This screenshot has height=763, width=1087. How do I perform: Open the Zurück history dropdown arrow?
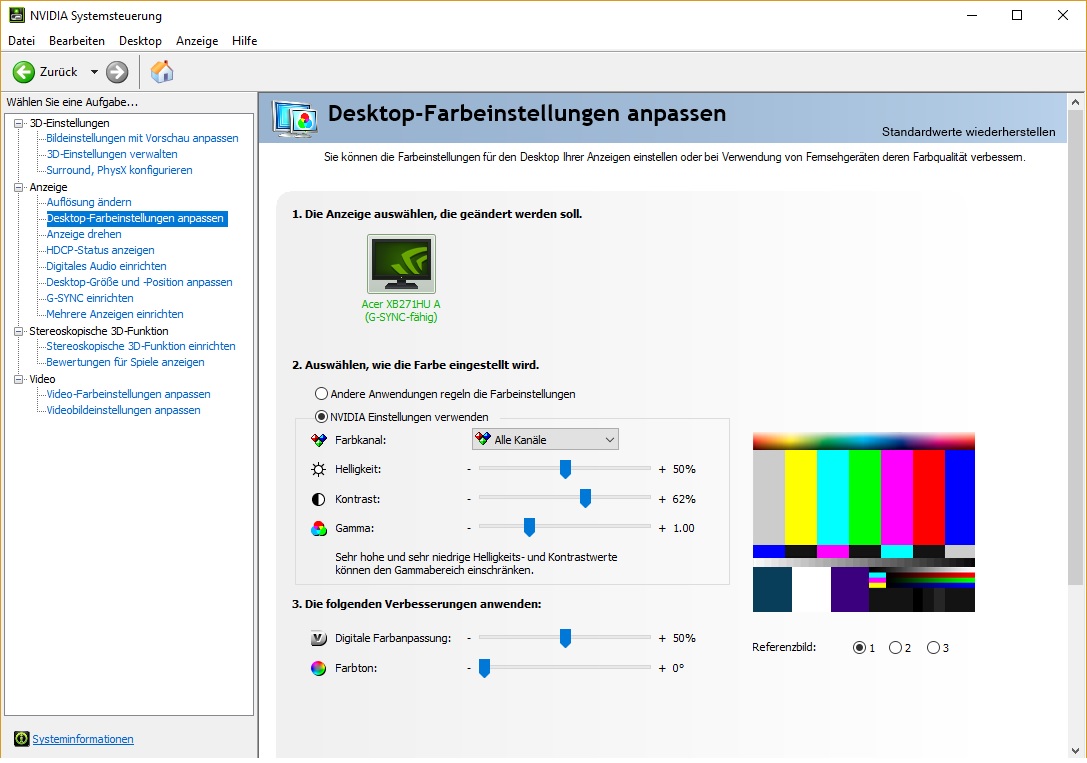pos(94,71)
